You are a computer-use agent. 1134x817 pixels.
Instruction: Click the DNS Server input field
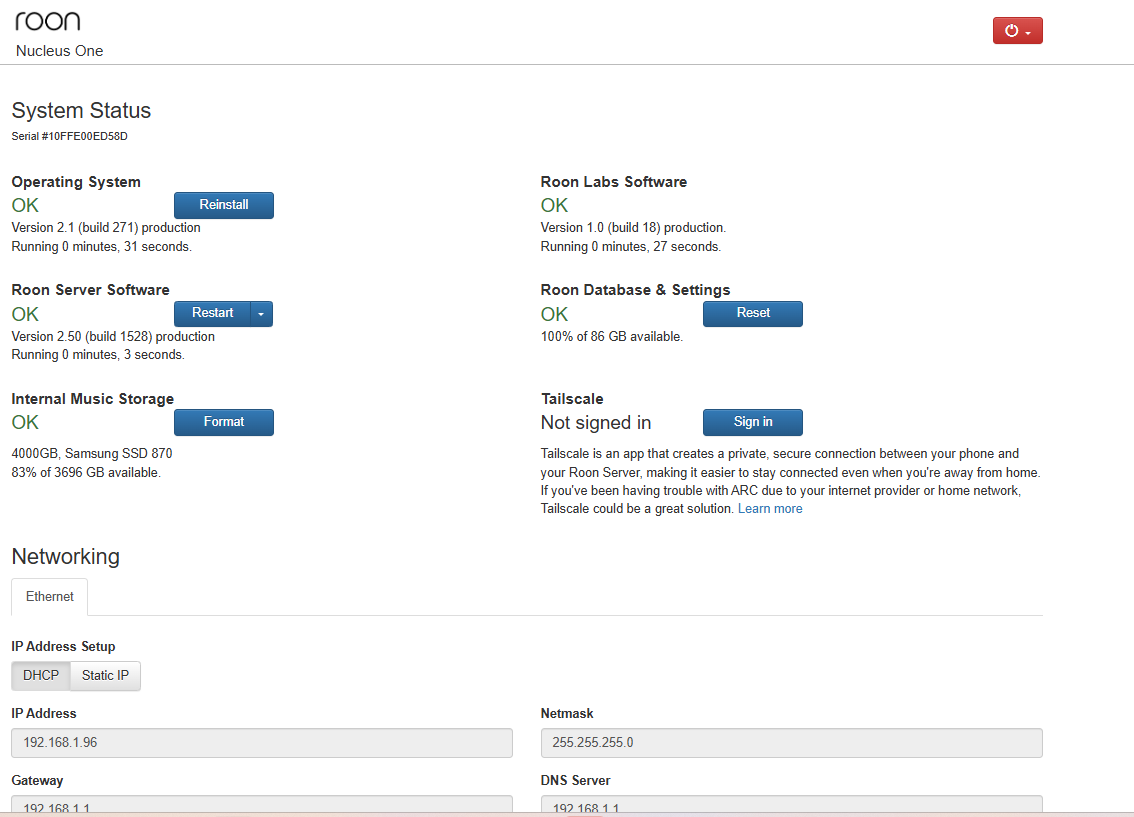[x=792, y=805]
